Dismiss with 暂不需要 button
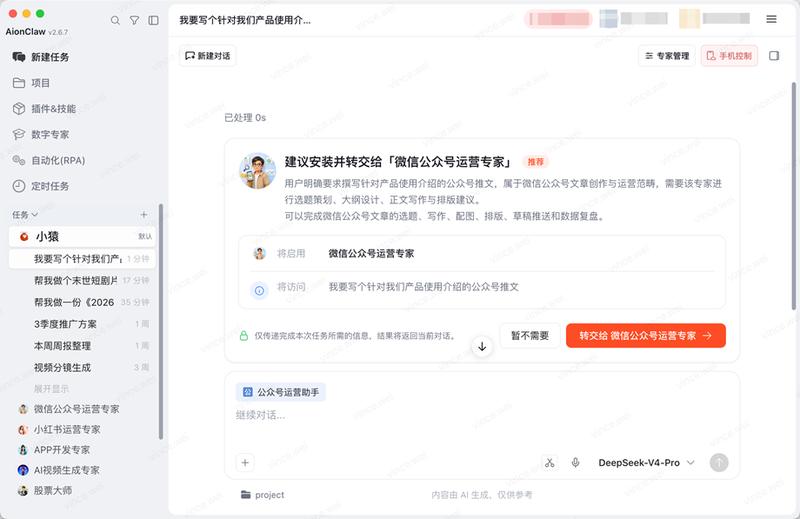The width and height of the screenshot is (800, 519). tap(530, 336)
